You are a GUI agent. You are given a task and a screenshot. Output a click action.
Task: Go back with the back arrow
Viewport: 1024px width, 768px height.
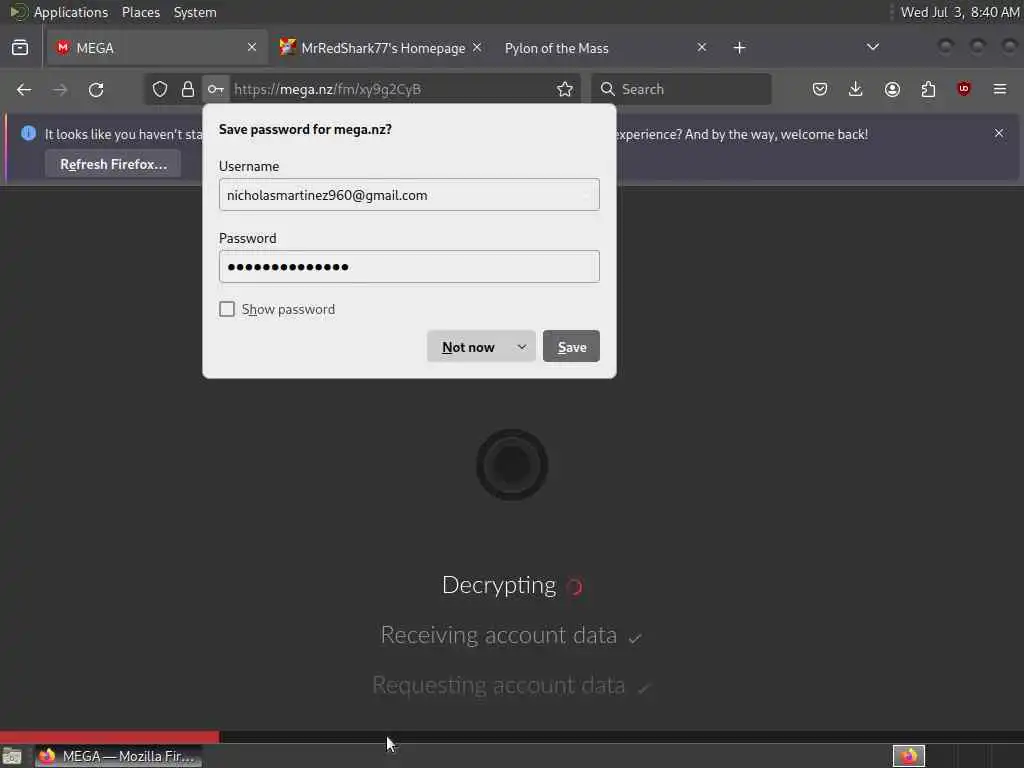[x=24, y=89]
